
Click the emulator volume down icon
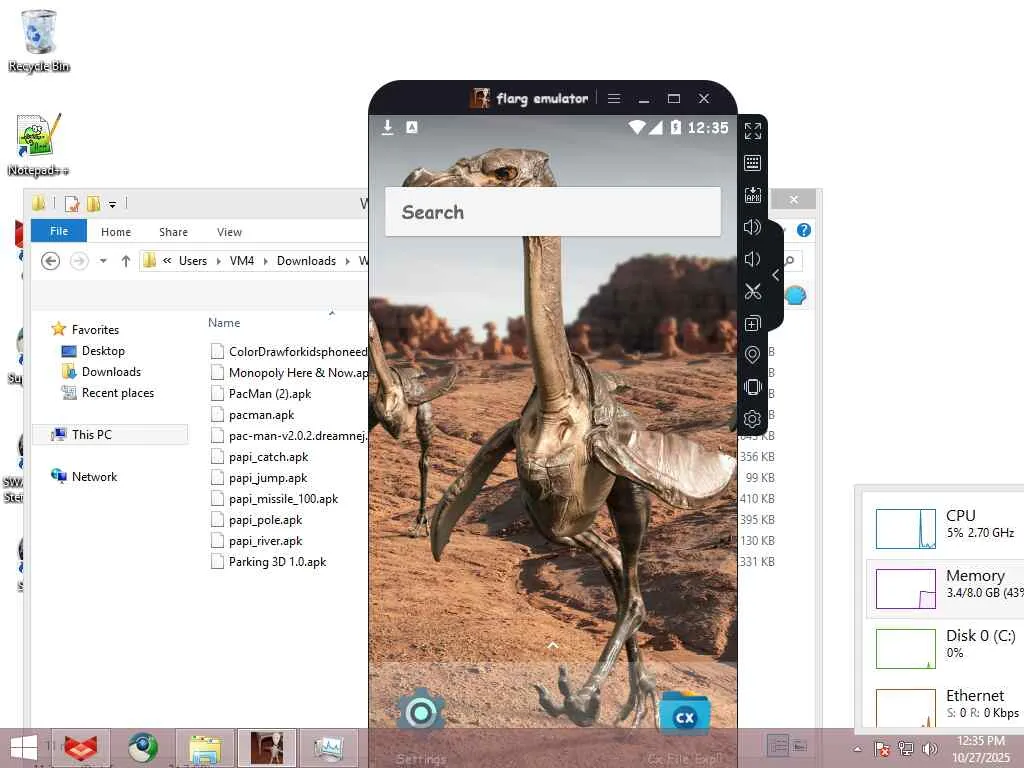click(x=752, y=259)
